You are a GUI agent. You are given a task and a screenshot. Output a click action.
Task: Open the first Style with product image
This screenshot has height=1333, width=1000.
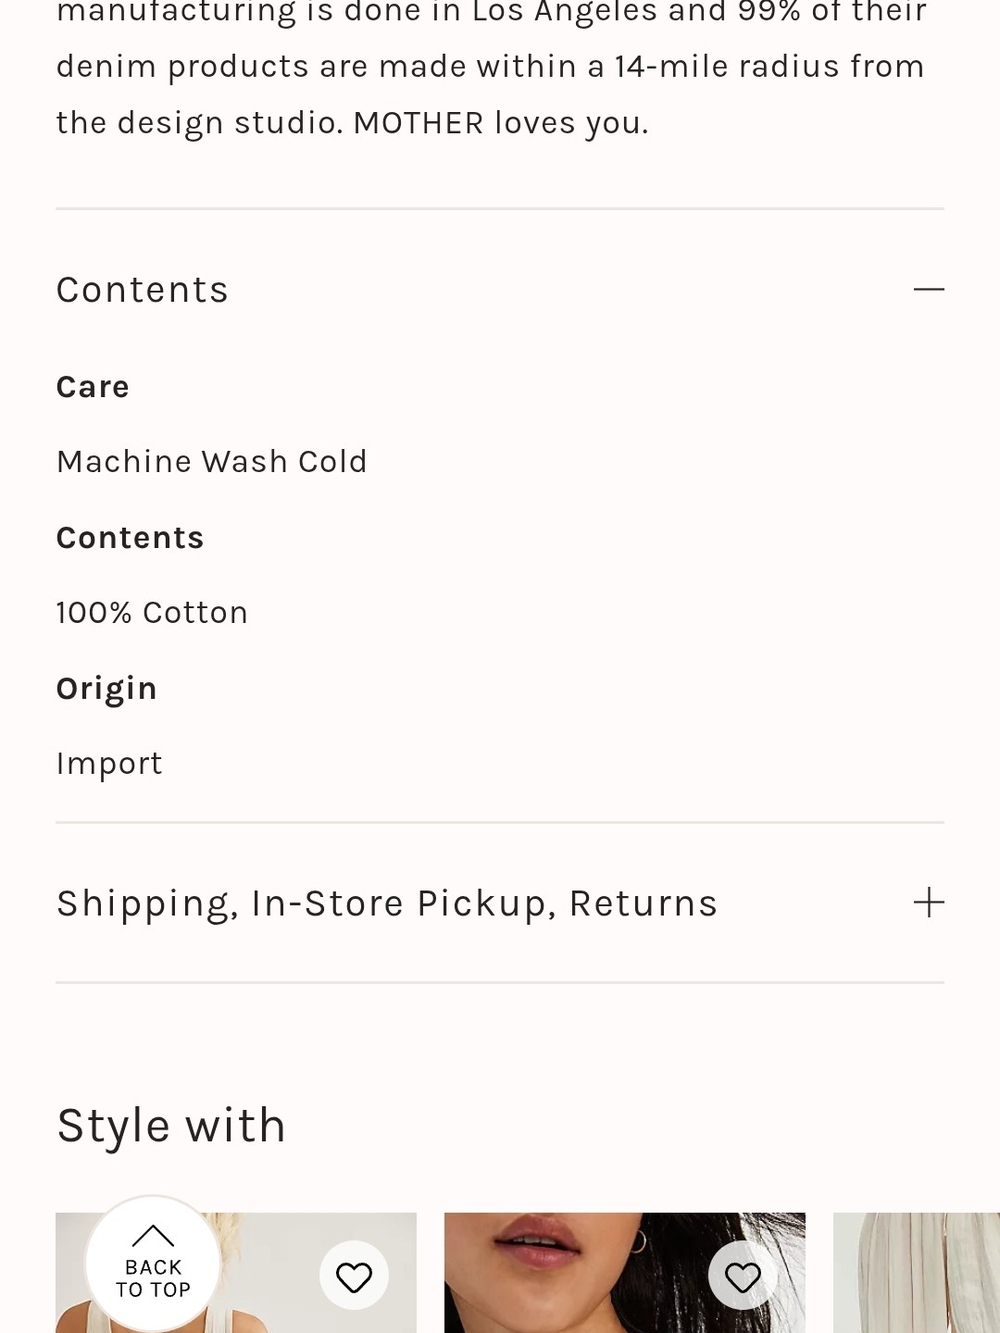[236, 1273]
